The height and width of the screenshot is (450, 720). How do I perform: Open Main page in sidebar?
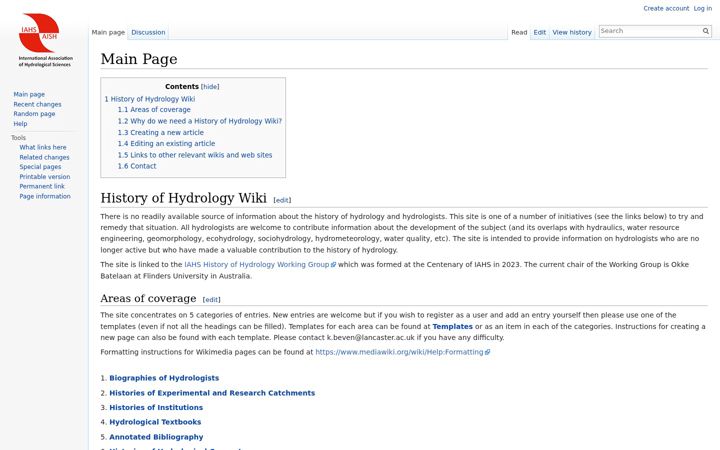coord(29,94)
